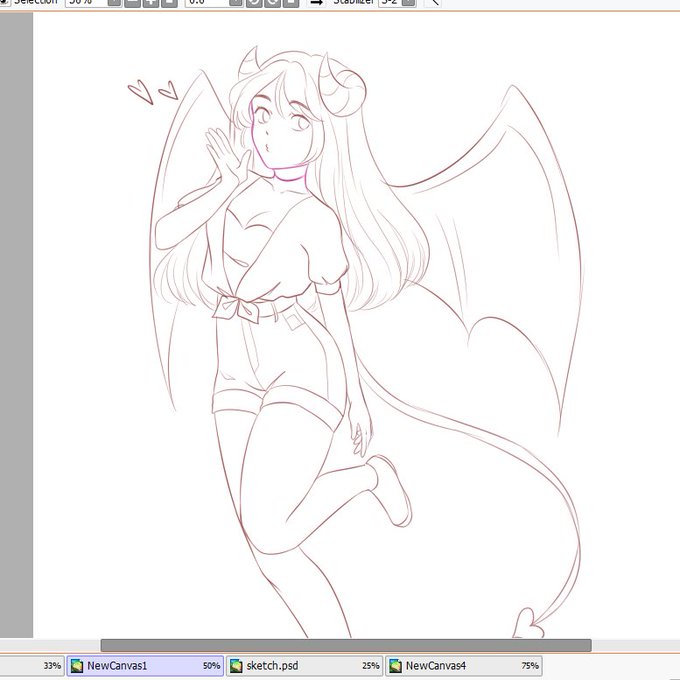Open the zoom percentage dropdown arrow
The width and height of the screenshot is (680, 680).
(114, 3)
